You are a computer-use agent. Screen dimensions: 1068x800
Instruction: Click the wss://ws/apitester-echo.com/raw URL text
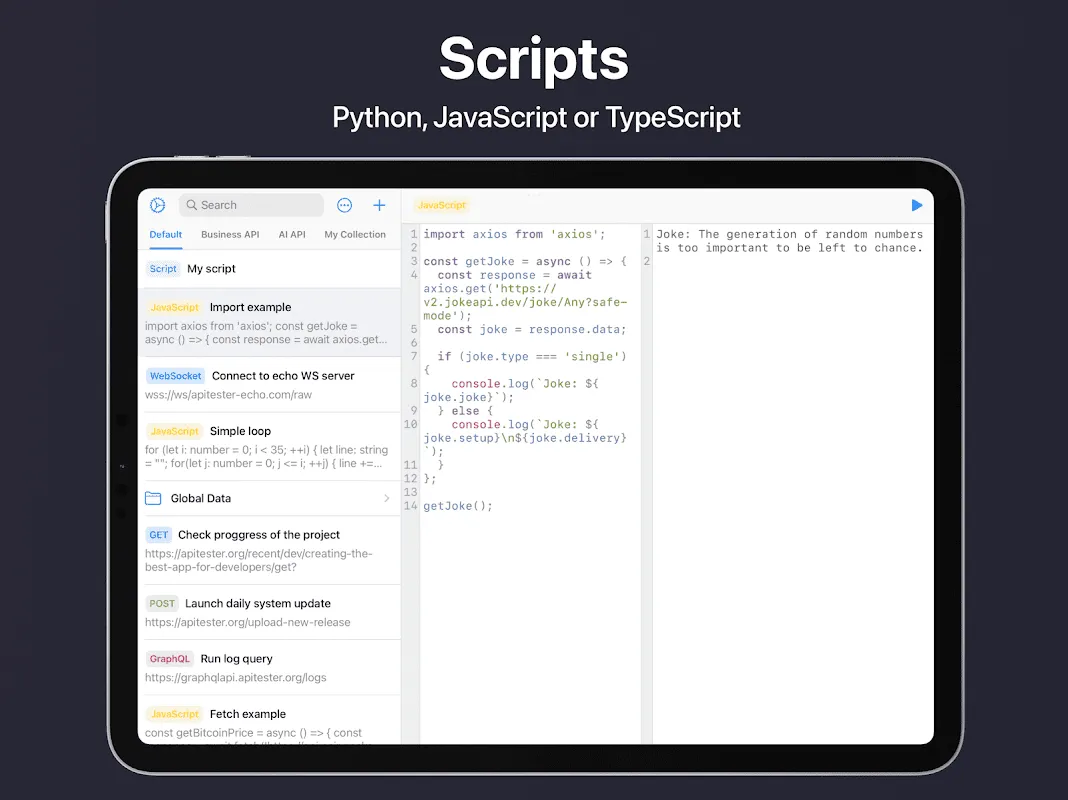[228, 395]
